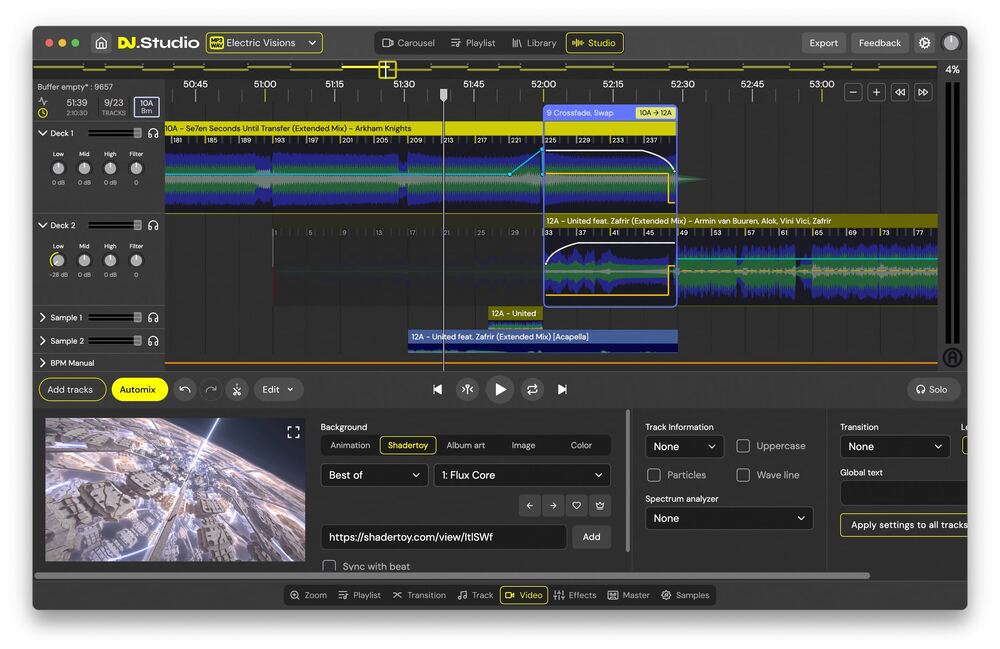Switch to the Library view tab
The width and height of the screenshot is (1000, 649).
click(534, 43)
